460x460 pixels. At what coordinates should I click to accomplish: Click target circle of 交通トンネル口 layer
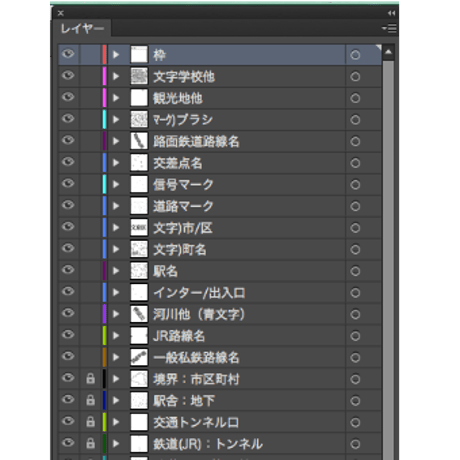(355, 423)
